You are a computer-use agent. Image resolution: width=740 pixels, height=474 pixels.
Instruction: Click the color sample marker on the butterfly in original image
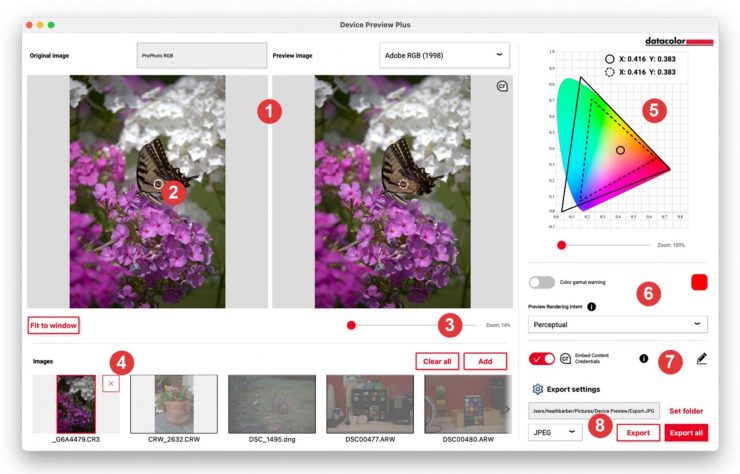(x=158, y=184)
